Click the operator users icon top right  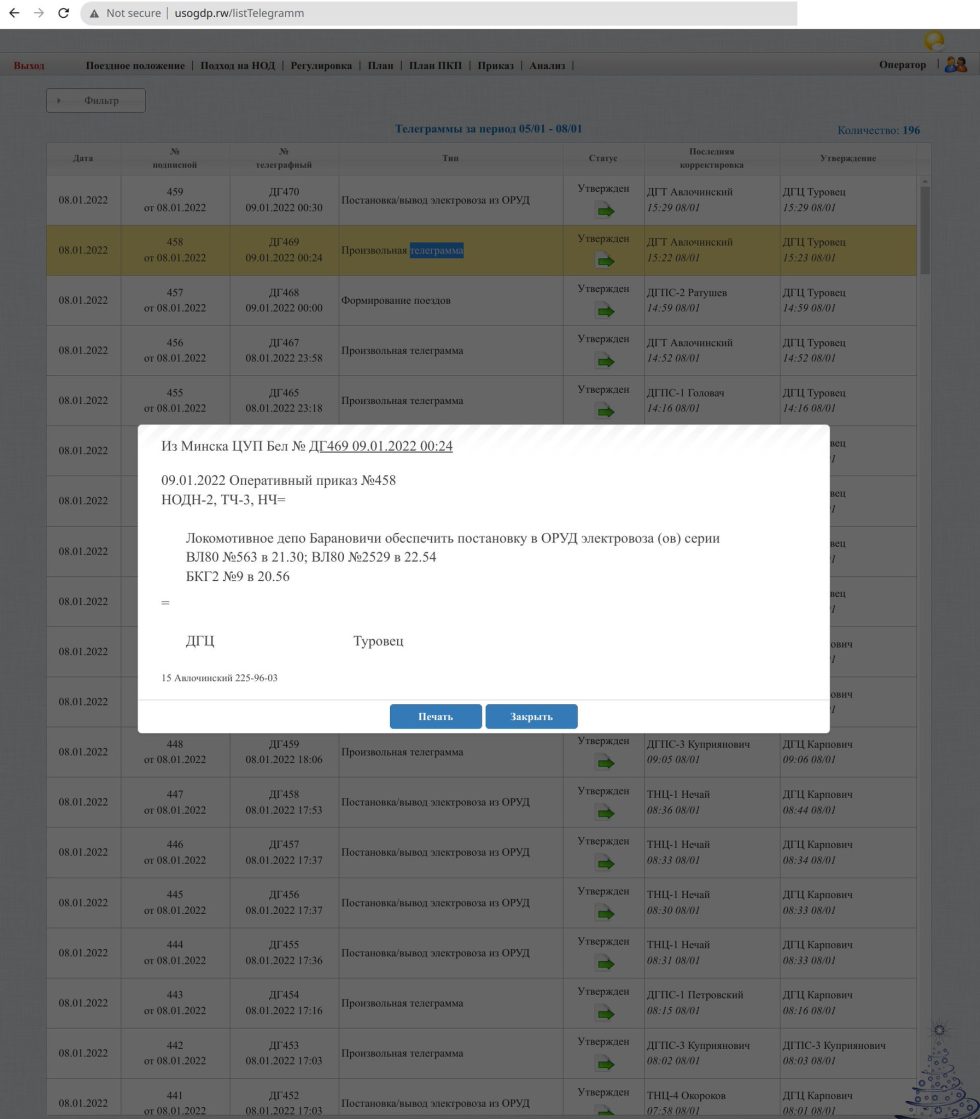[955, 65]
